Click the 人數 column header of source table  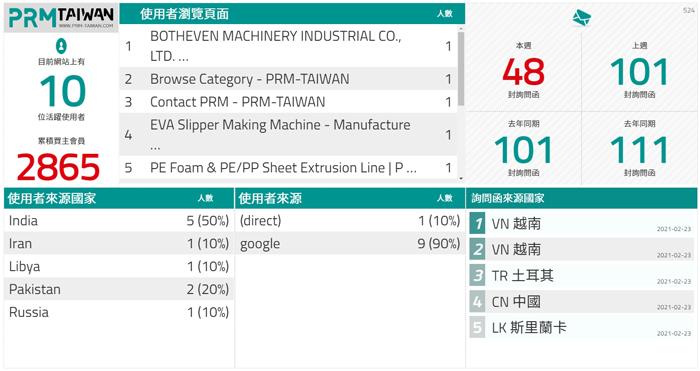pos(445,198)
